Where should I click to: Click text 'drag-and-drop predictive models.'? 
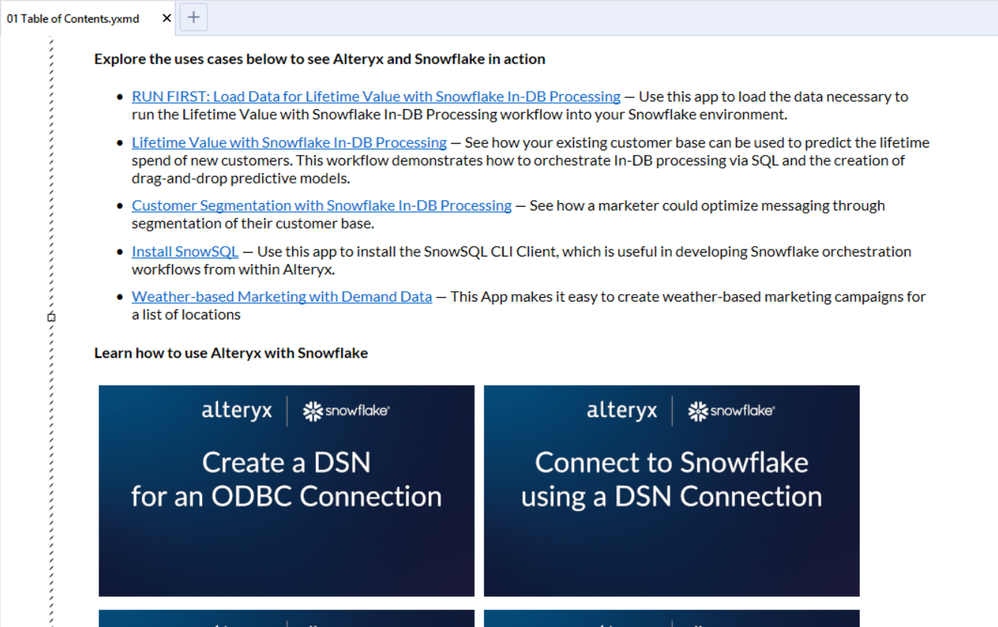click(241, 178)
